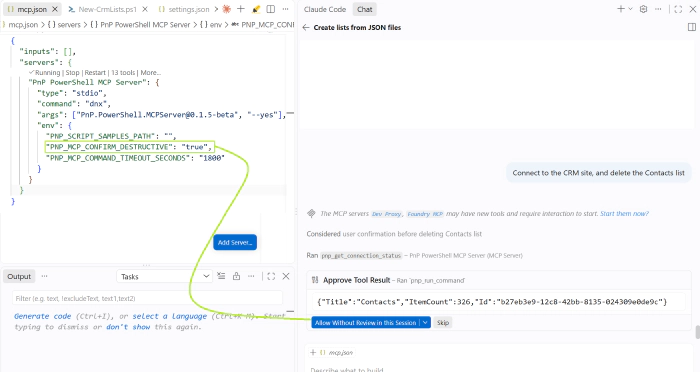Start a new chat with plus icon

pyautogui.click(x=621, y=9)
